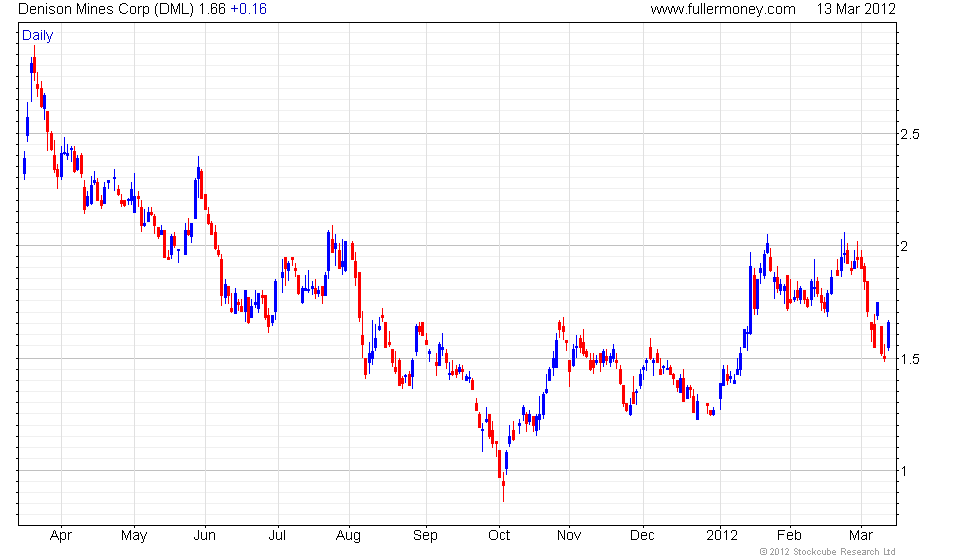Click the 'Jul' month label
This screenshot has width=980, height=560.
pos(277,536)
